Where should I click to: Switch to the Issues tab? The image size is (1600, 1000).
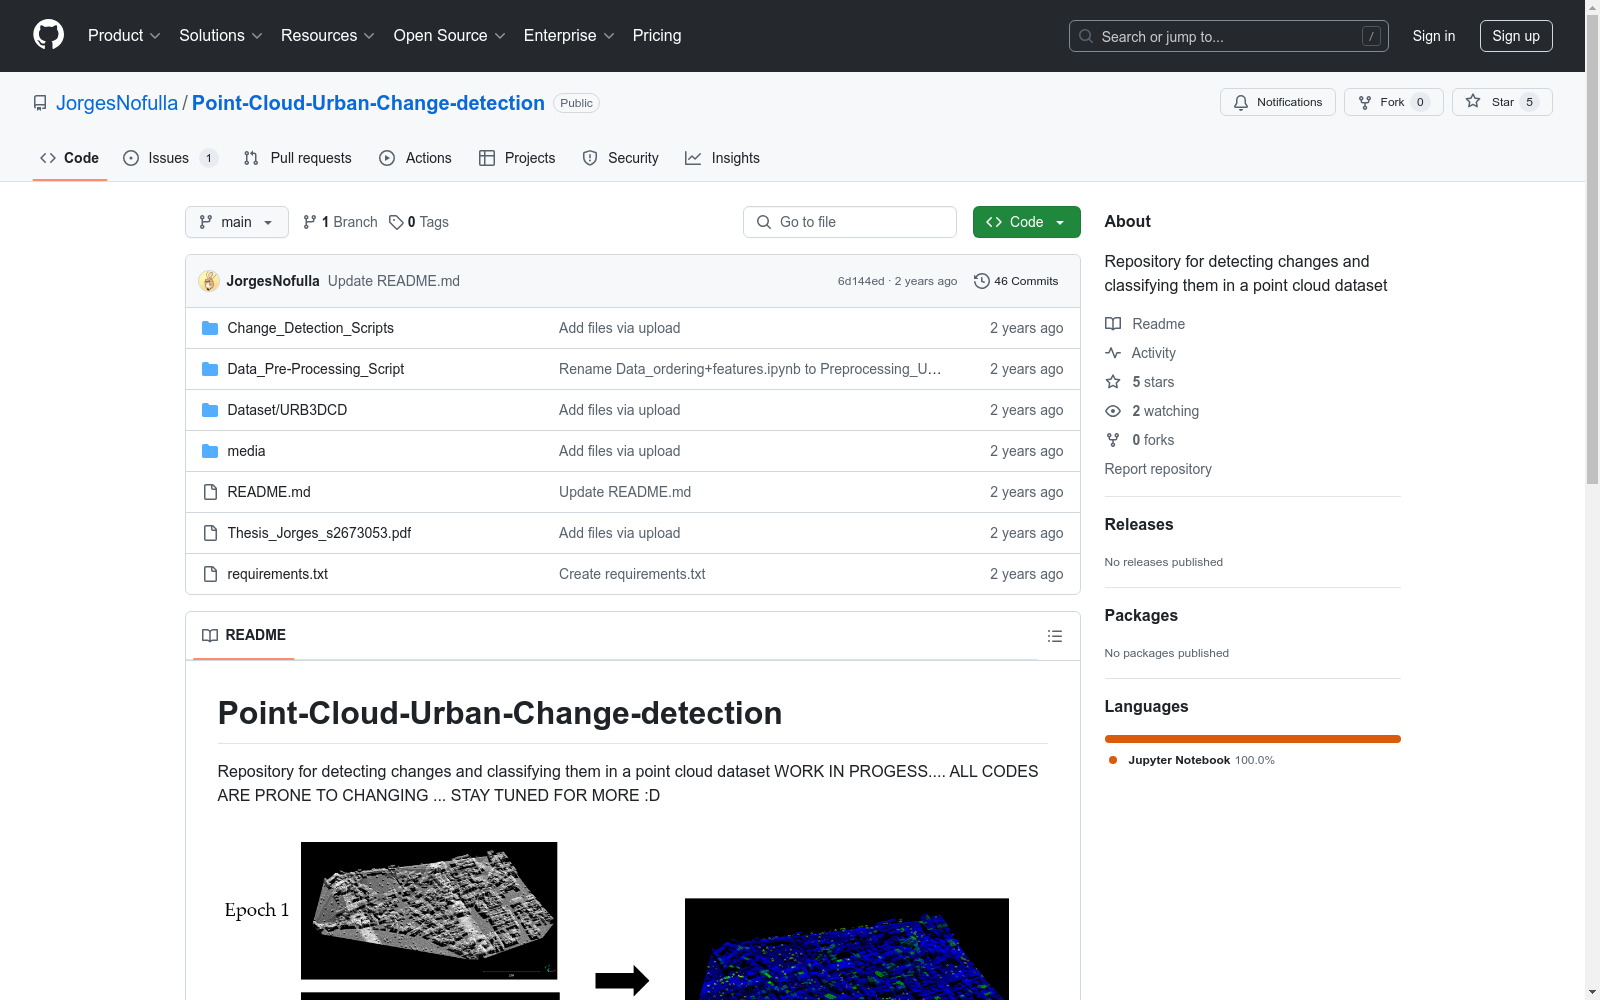pos(170,158)
